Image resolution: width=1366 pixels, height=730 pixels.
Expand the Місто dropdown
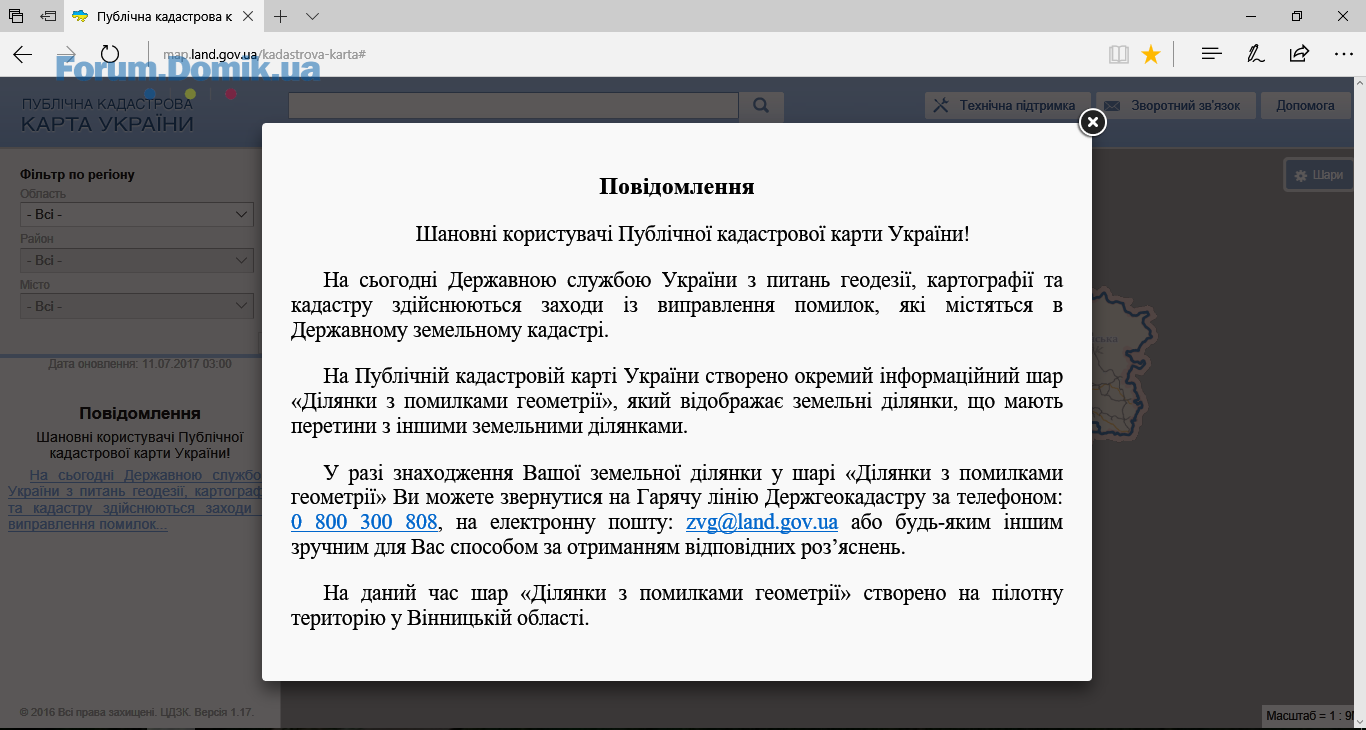[x=137, y=306]
